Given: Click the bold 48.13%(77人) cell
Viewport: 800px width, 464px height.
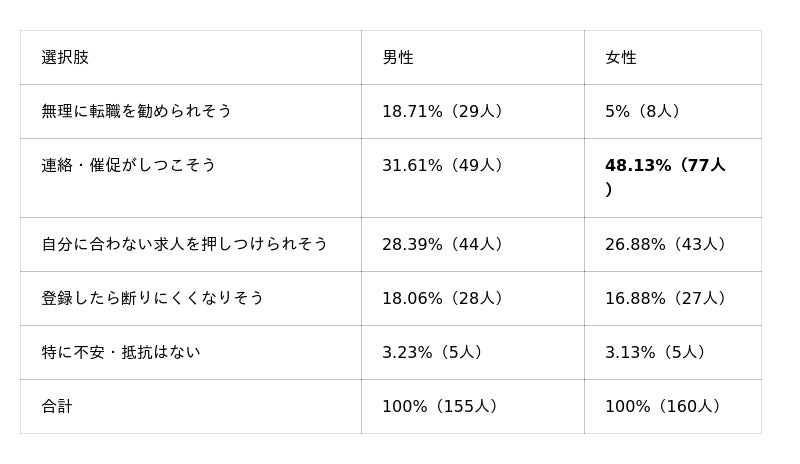Looking at the screenshot, I should click(x=673, y=178).
